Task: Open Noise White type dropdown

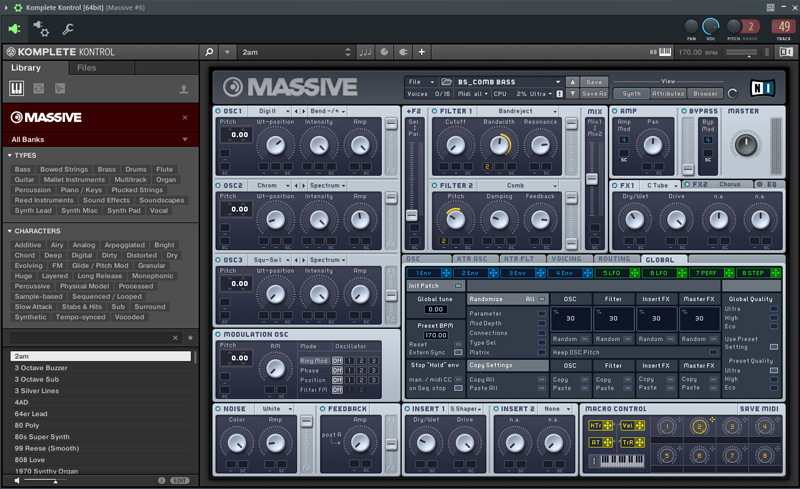Action: (x=276, y=409)
